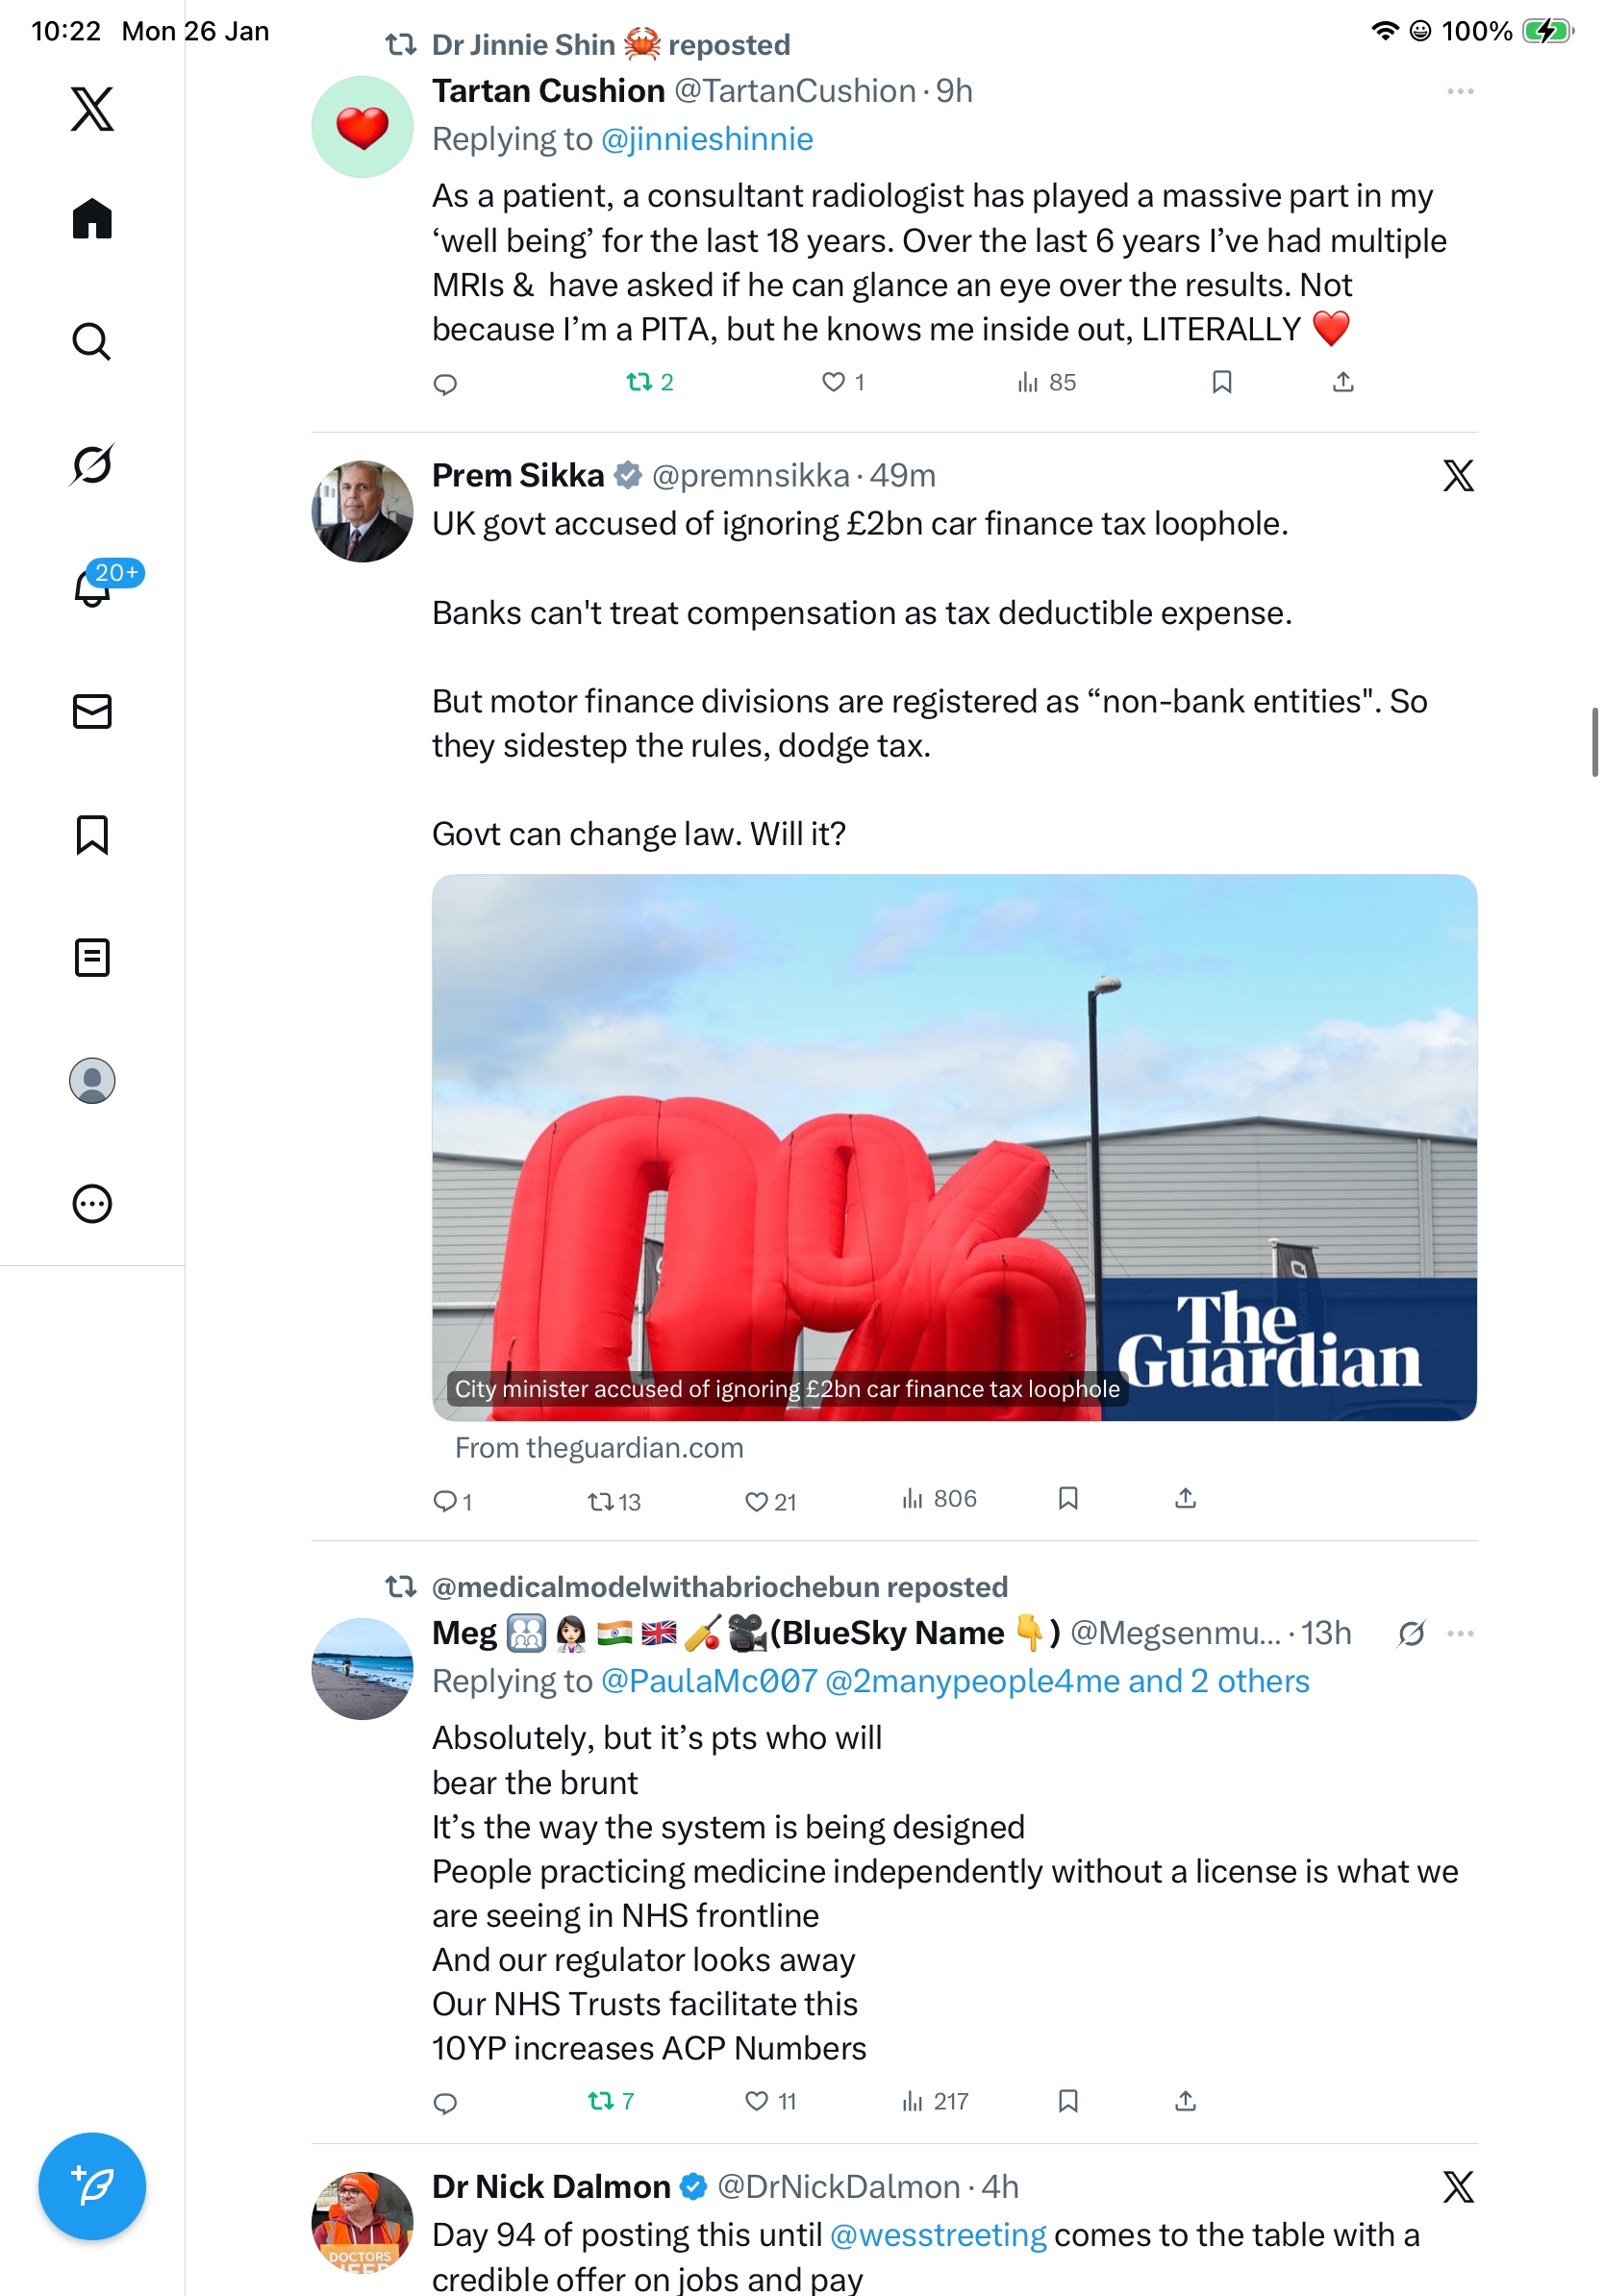Open Bookmarks from the sidebar
Image resolution: width=1604 pixels, height=2296 pixels.
(x=92, y=834)
